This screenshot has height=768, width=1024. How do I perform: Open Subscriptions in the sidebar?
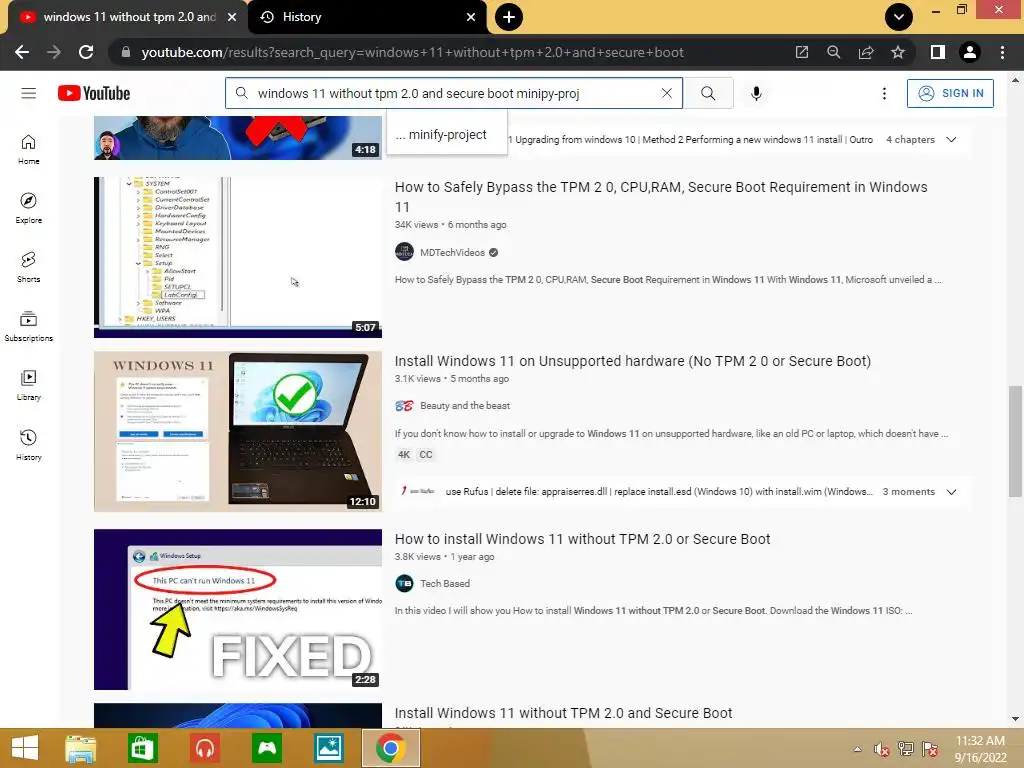tap(28, 326)
